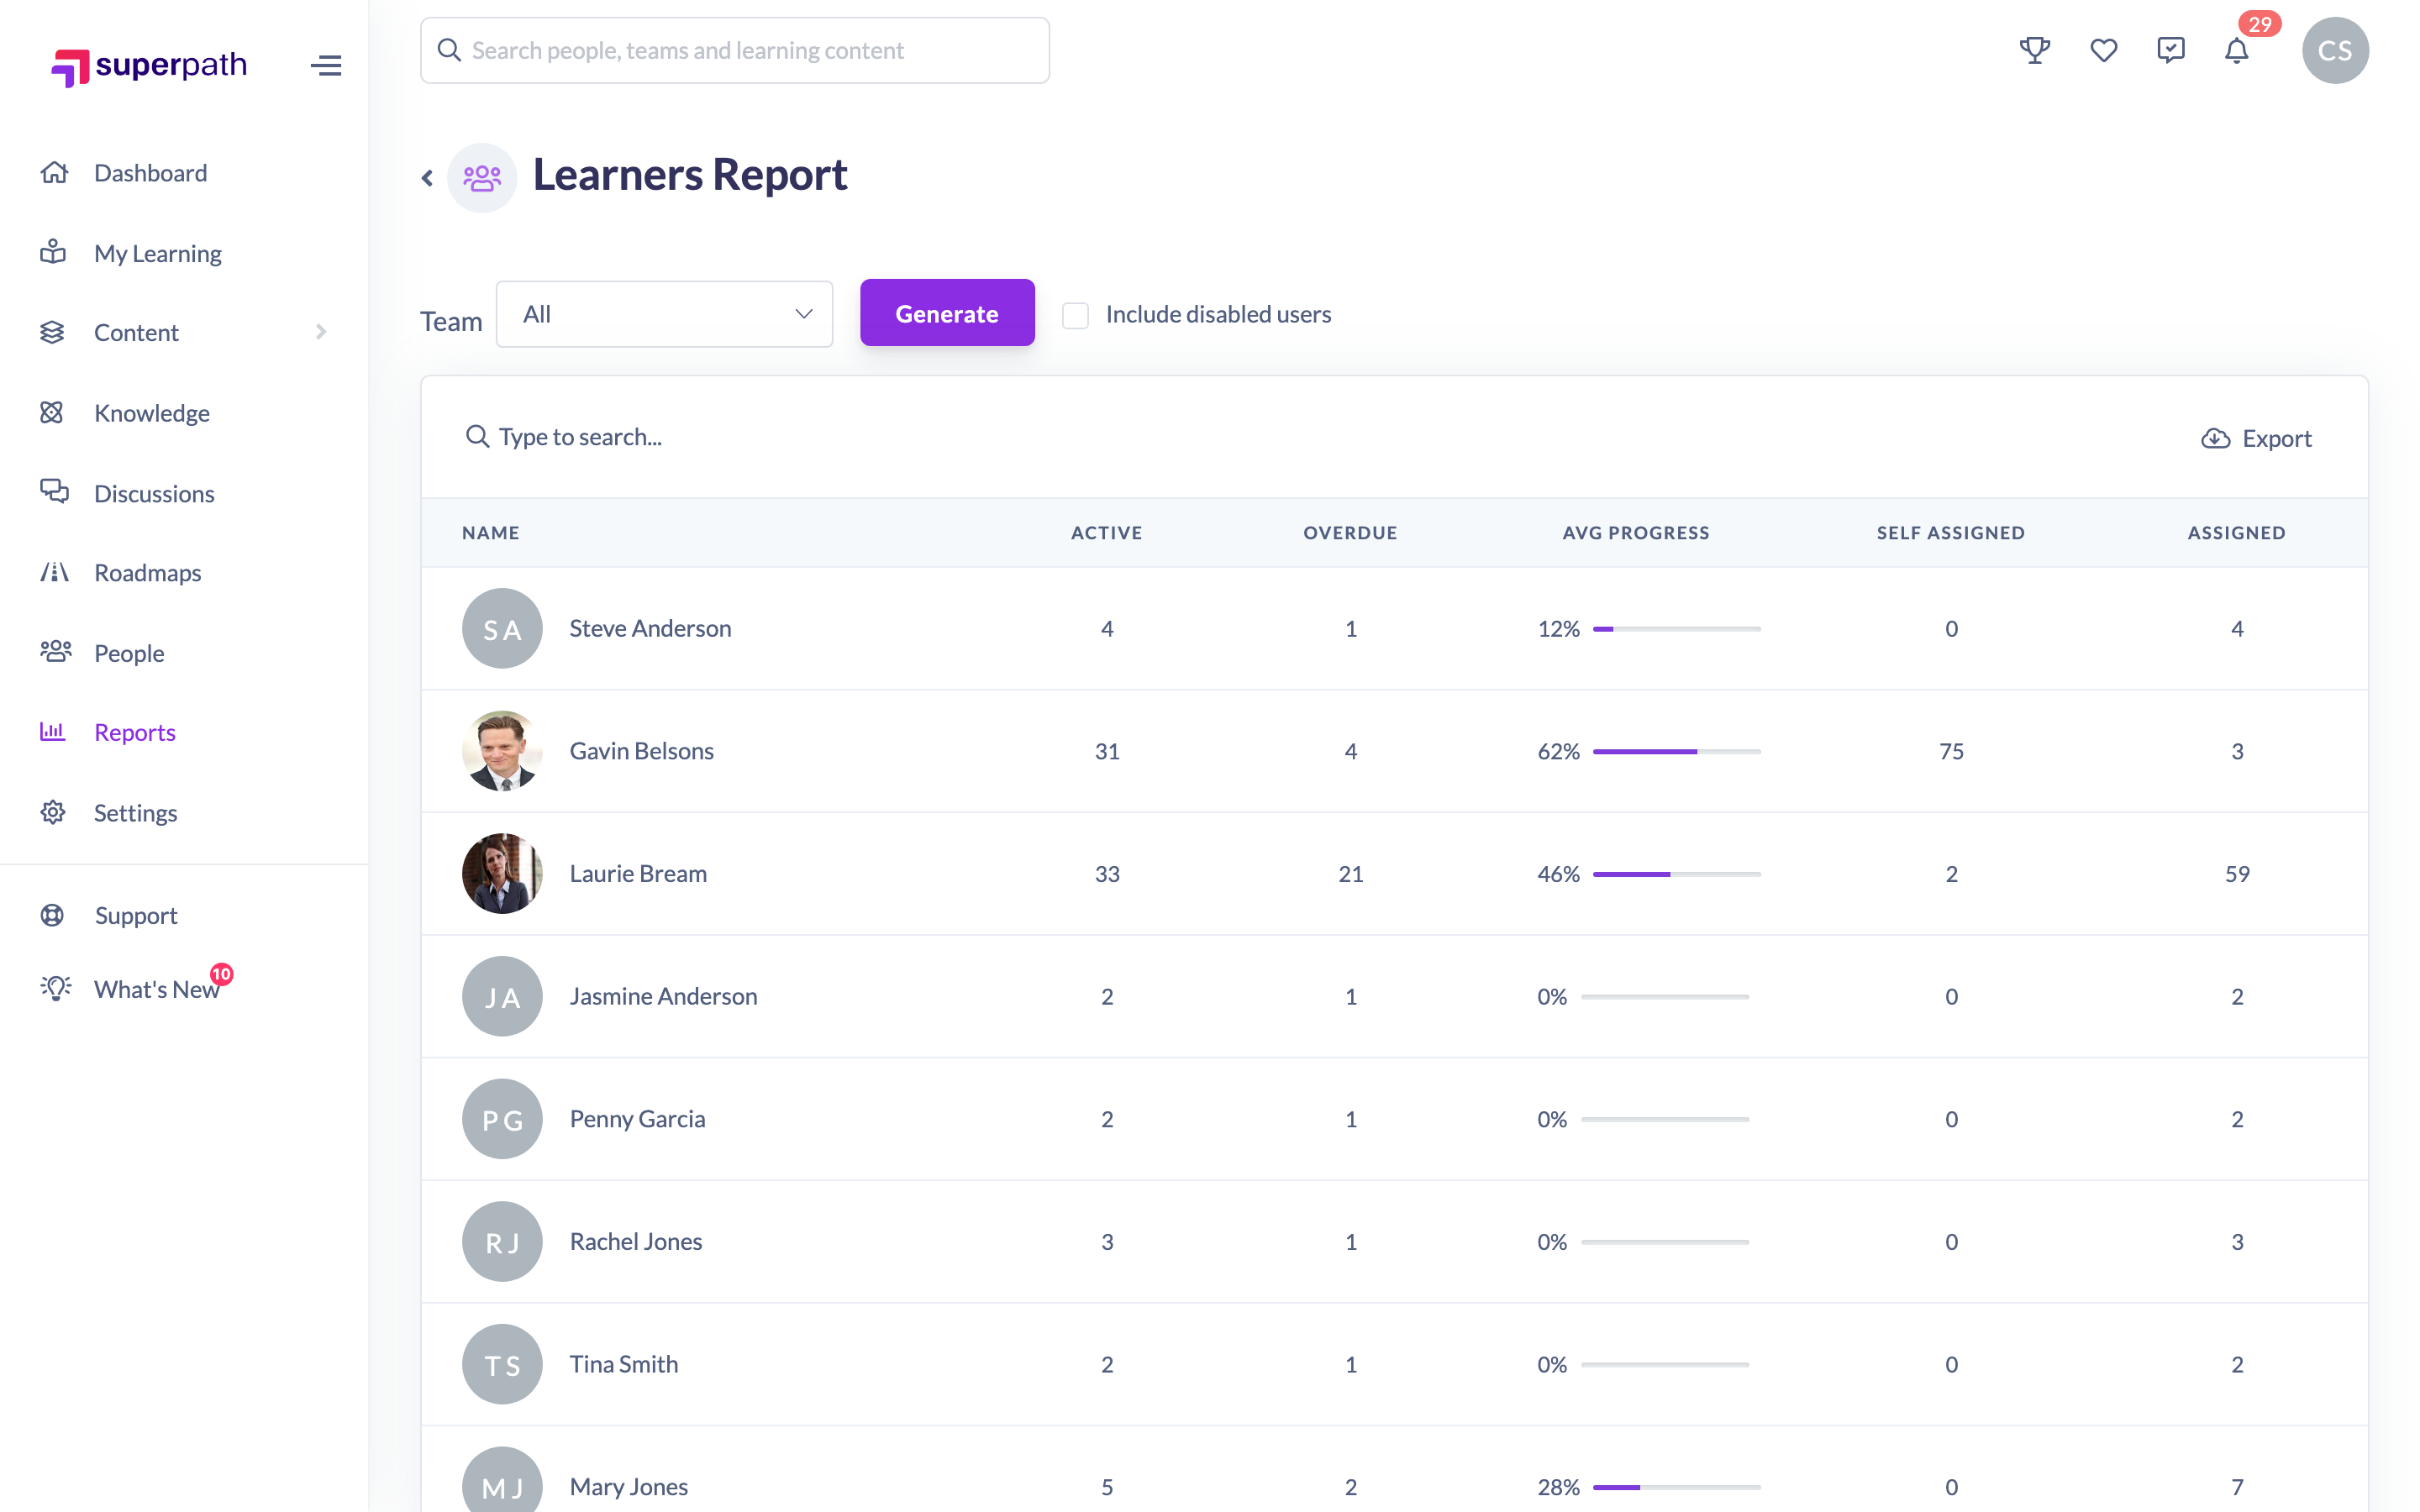
Task: Click Gavin Belsons' 62% progress bar
Action: point(1676,751)
